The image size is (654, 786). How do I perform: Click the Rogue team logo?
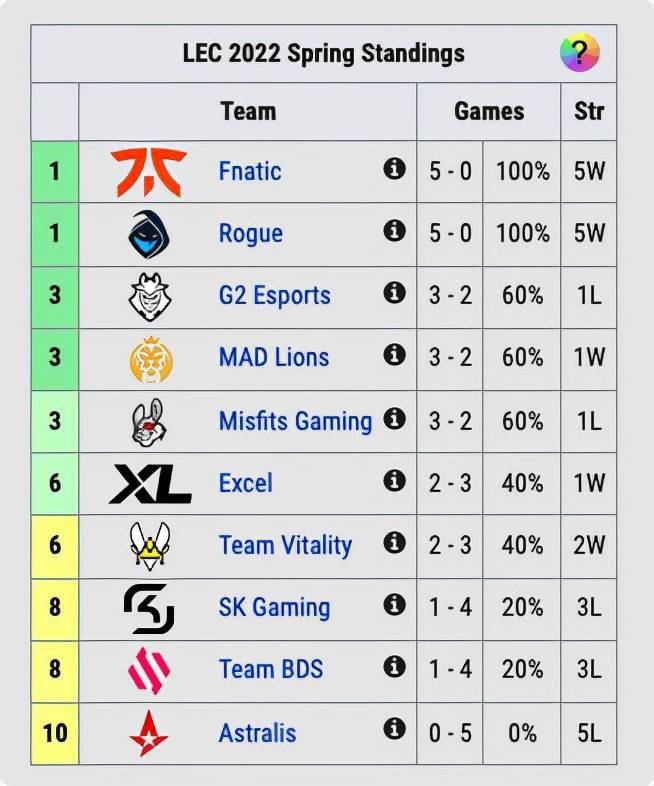(150, 233)
